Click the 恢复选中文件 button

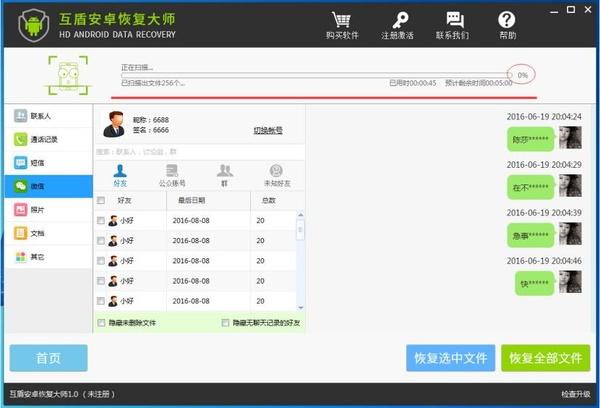click(450, 358)
